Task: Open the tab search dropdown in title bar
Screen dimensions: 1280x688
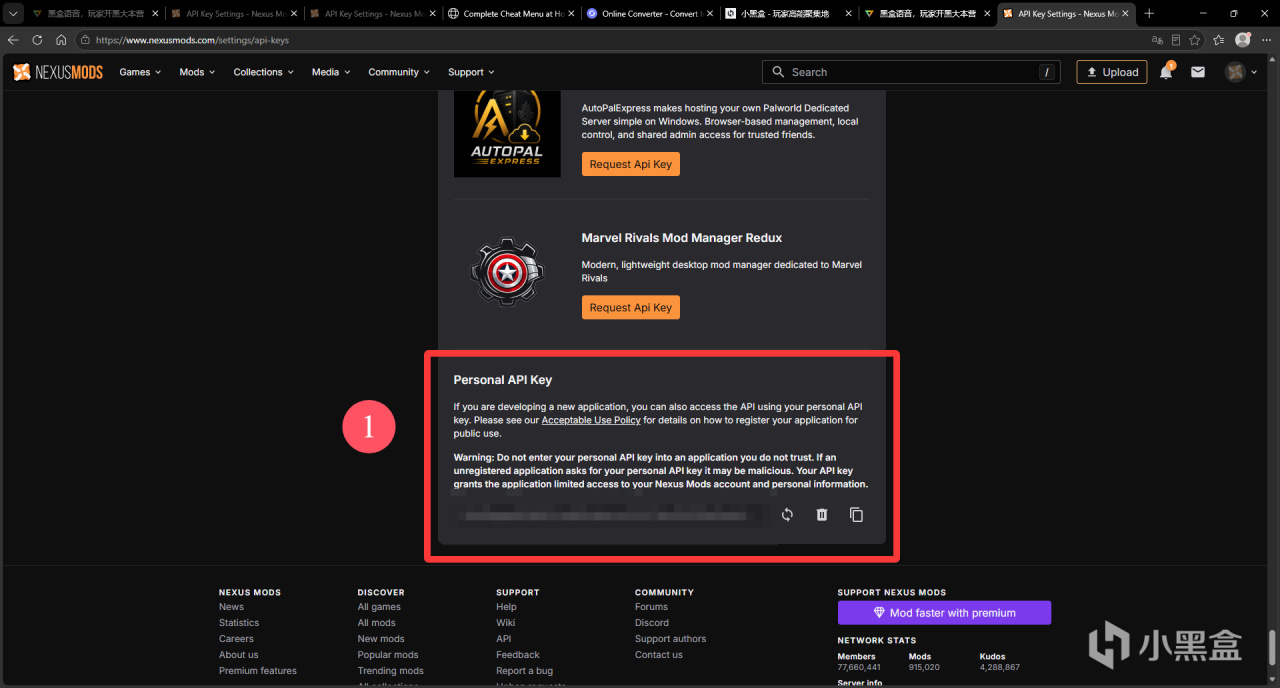Action: click(14, 14)
